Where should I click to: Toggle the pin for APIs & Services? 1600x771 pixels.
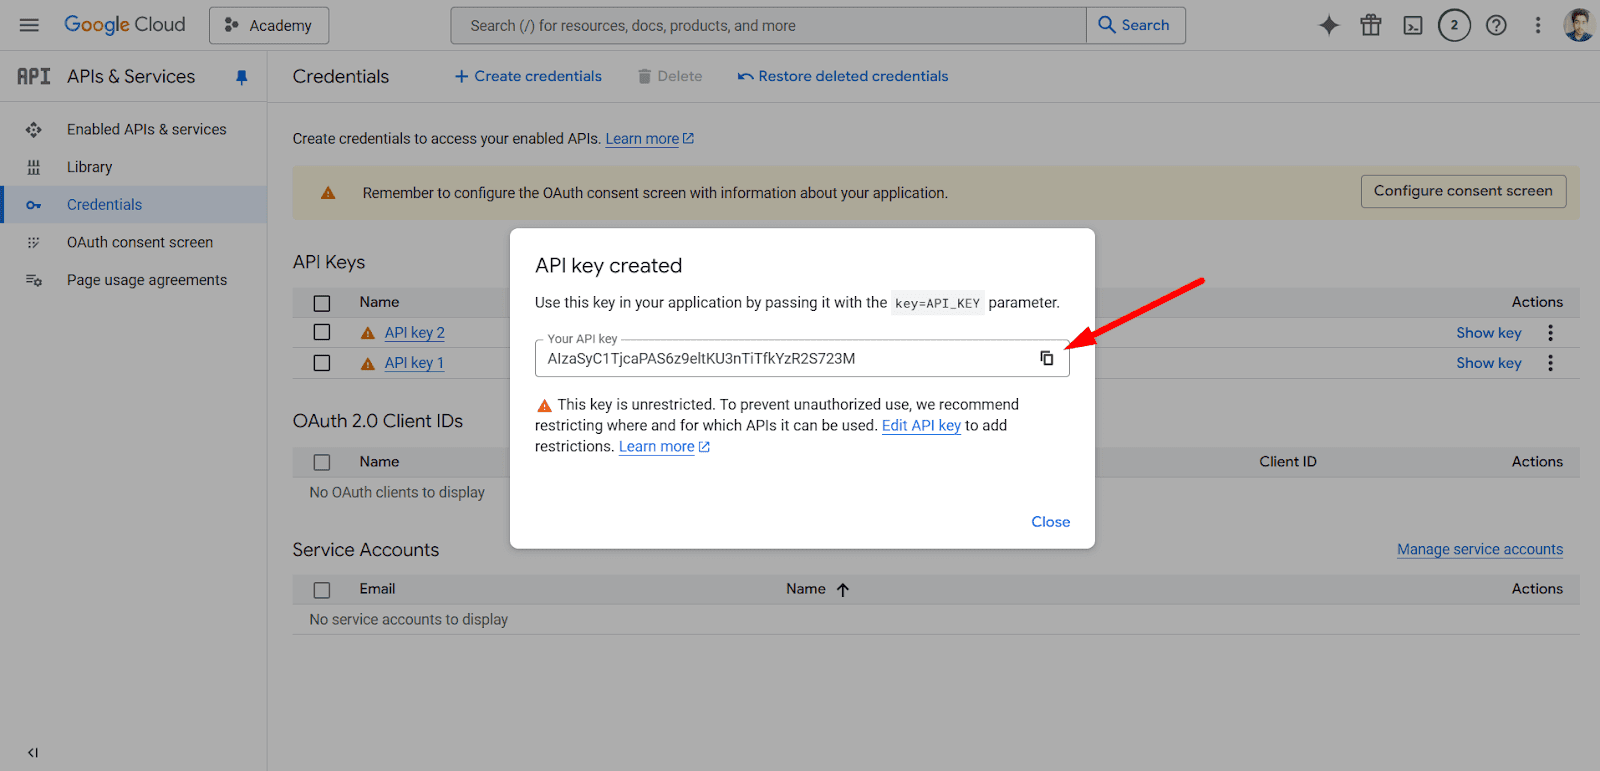pyautogui.click(x=241, y=77)
